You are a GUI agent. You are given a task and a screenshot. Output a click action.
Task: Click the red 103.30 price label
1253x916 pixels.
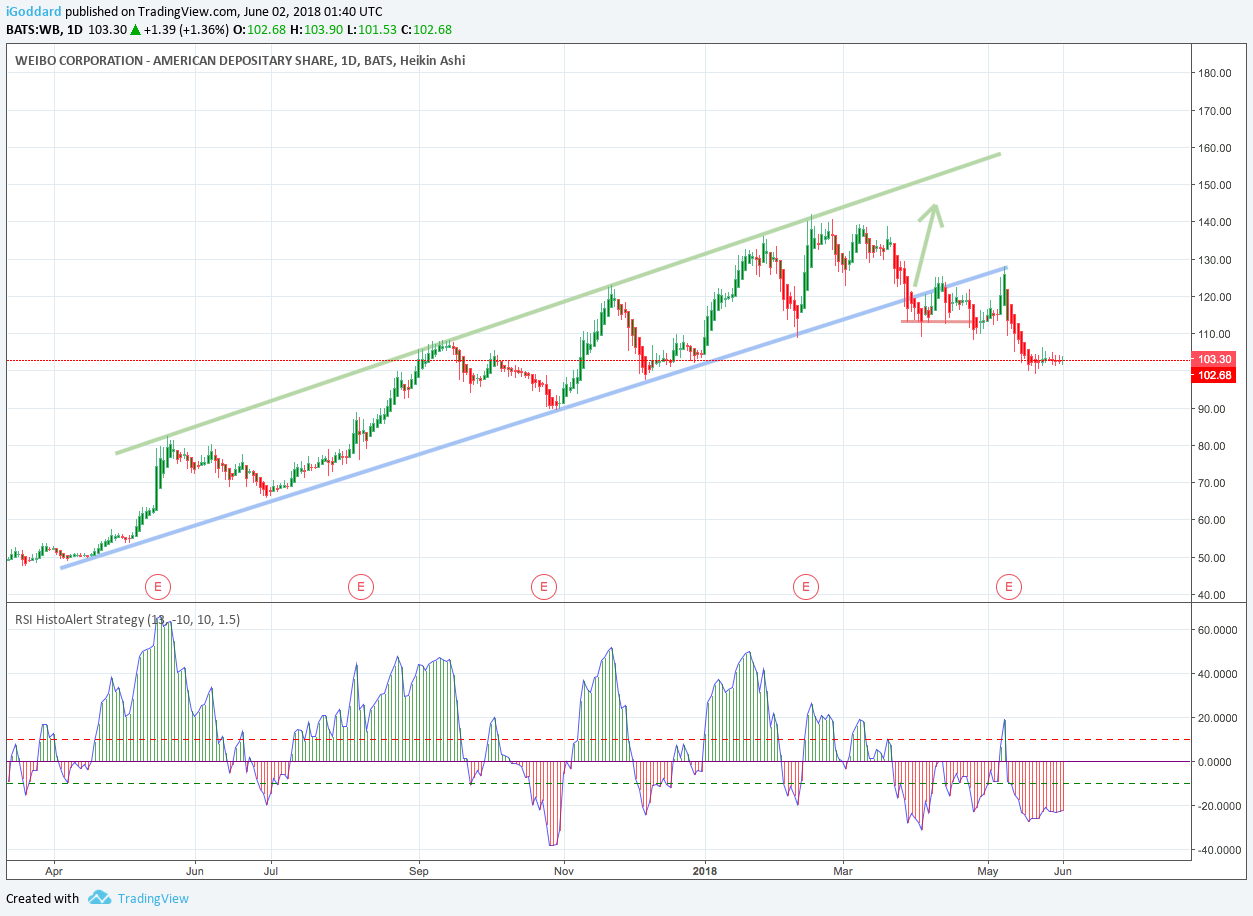(x=1215, y=359)
